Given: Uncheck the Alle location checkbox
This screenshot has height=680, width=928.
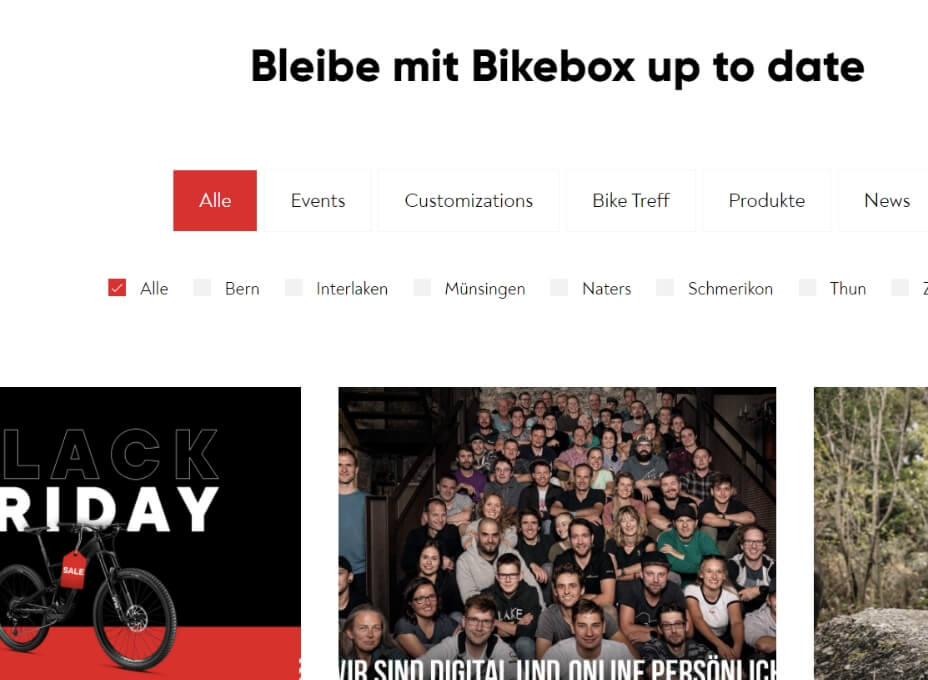Looking at the screenshot, I should [x=117, y=288].
